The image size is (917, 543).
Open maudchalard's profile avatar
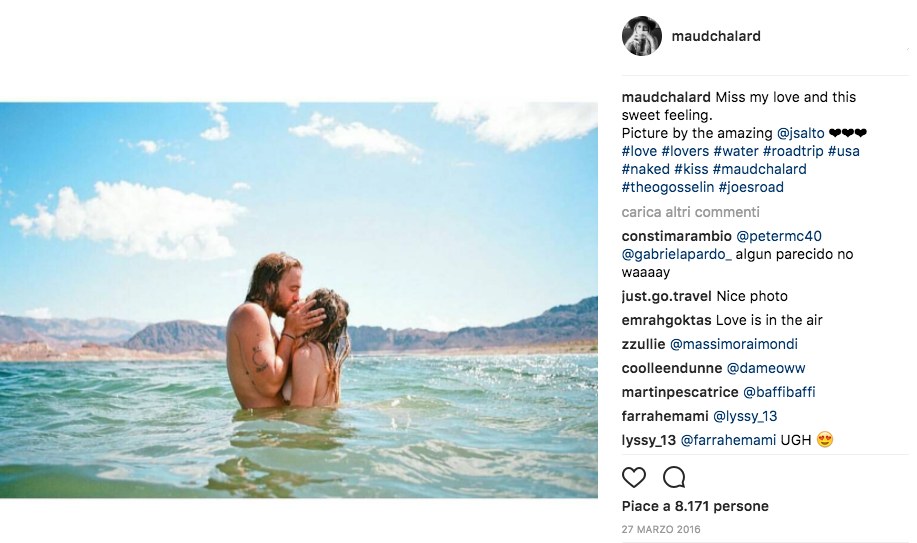641,36
